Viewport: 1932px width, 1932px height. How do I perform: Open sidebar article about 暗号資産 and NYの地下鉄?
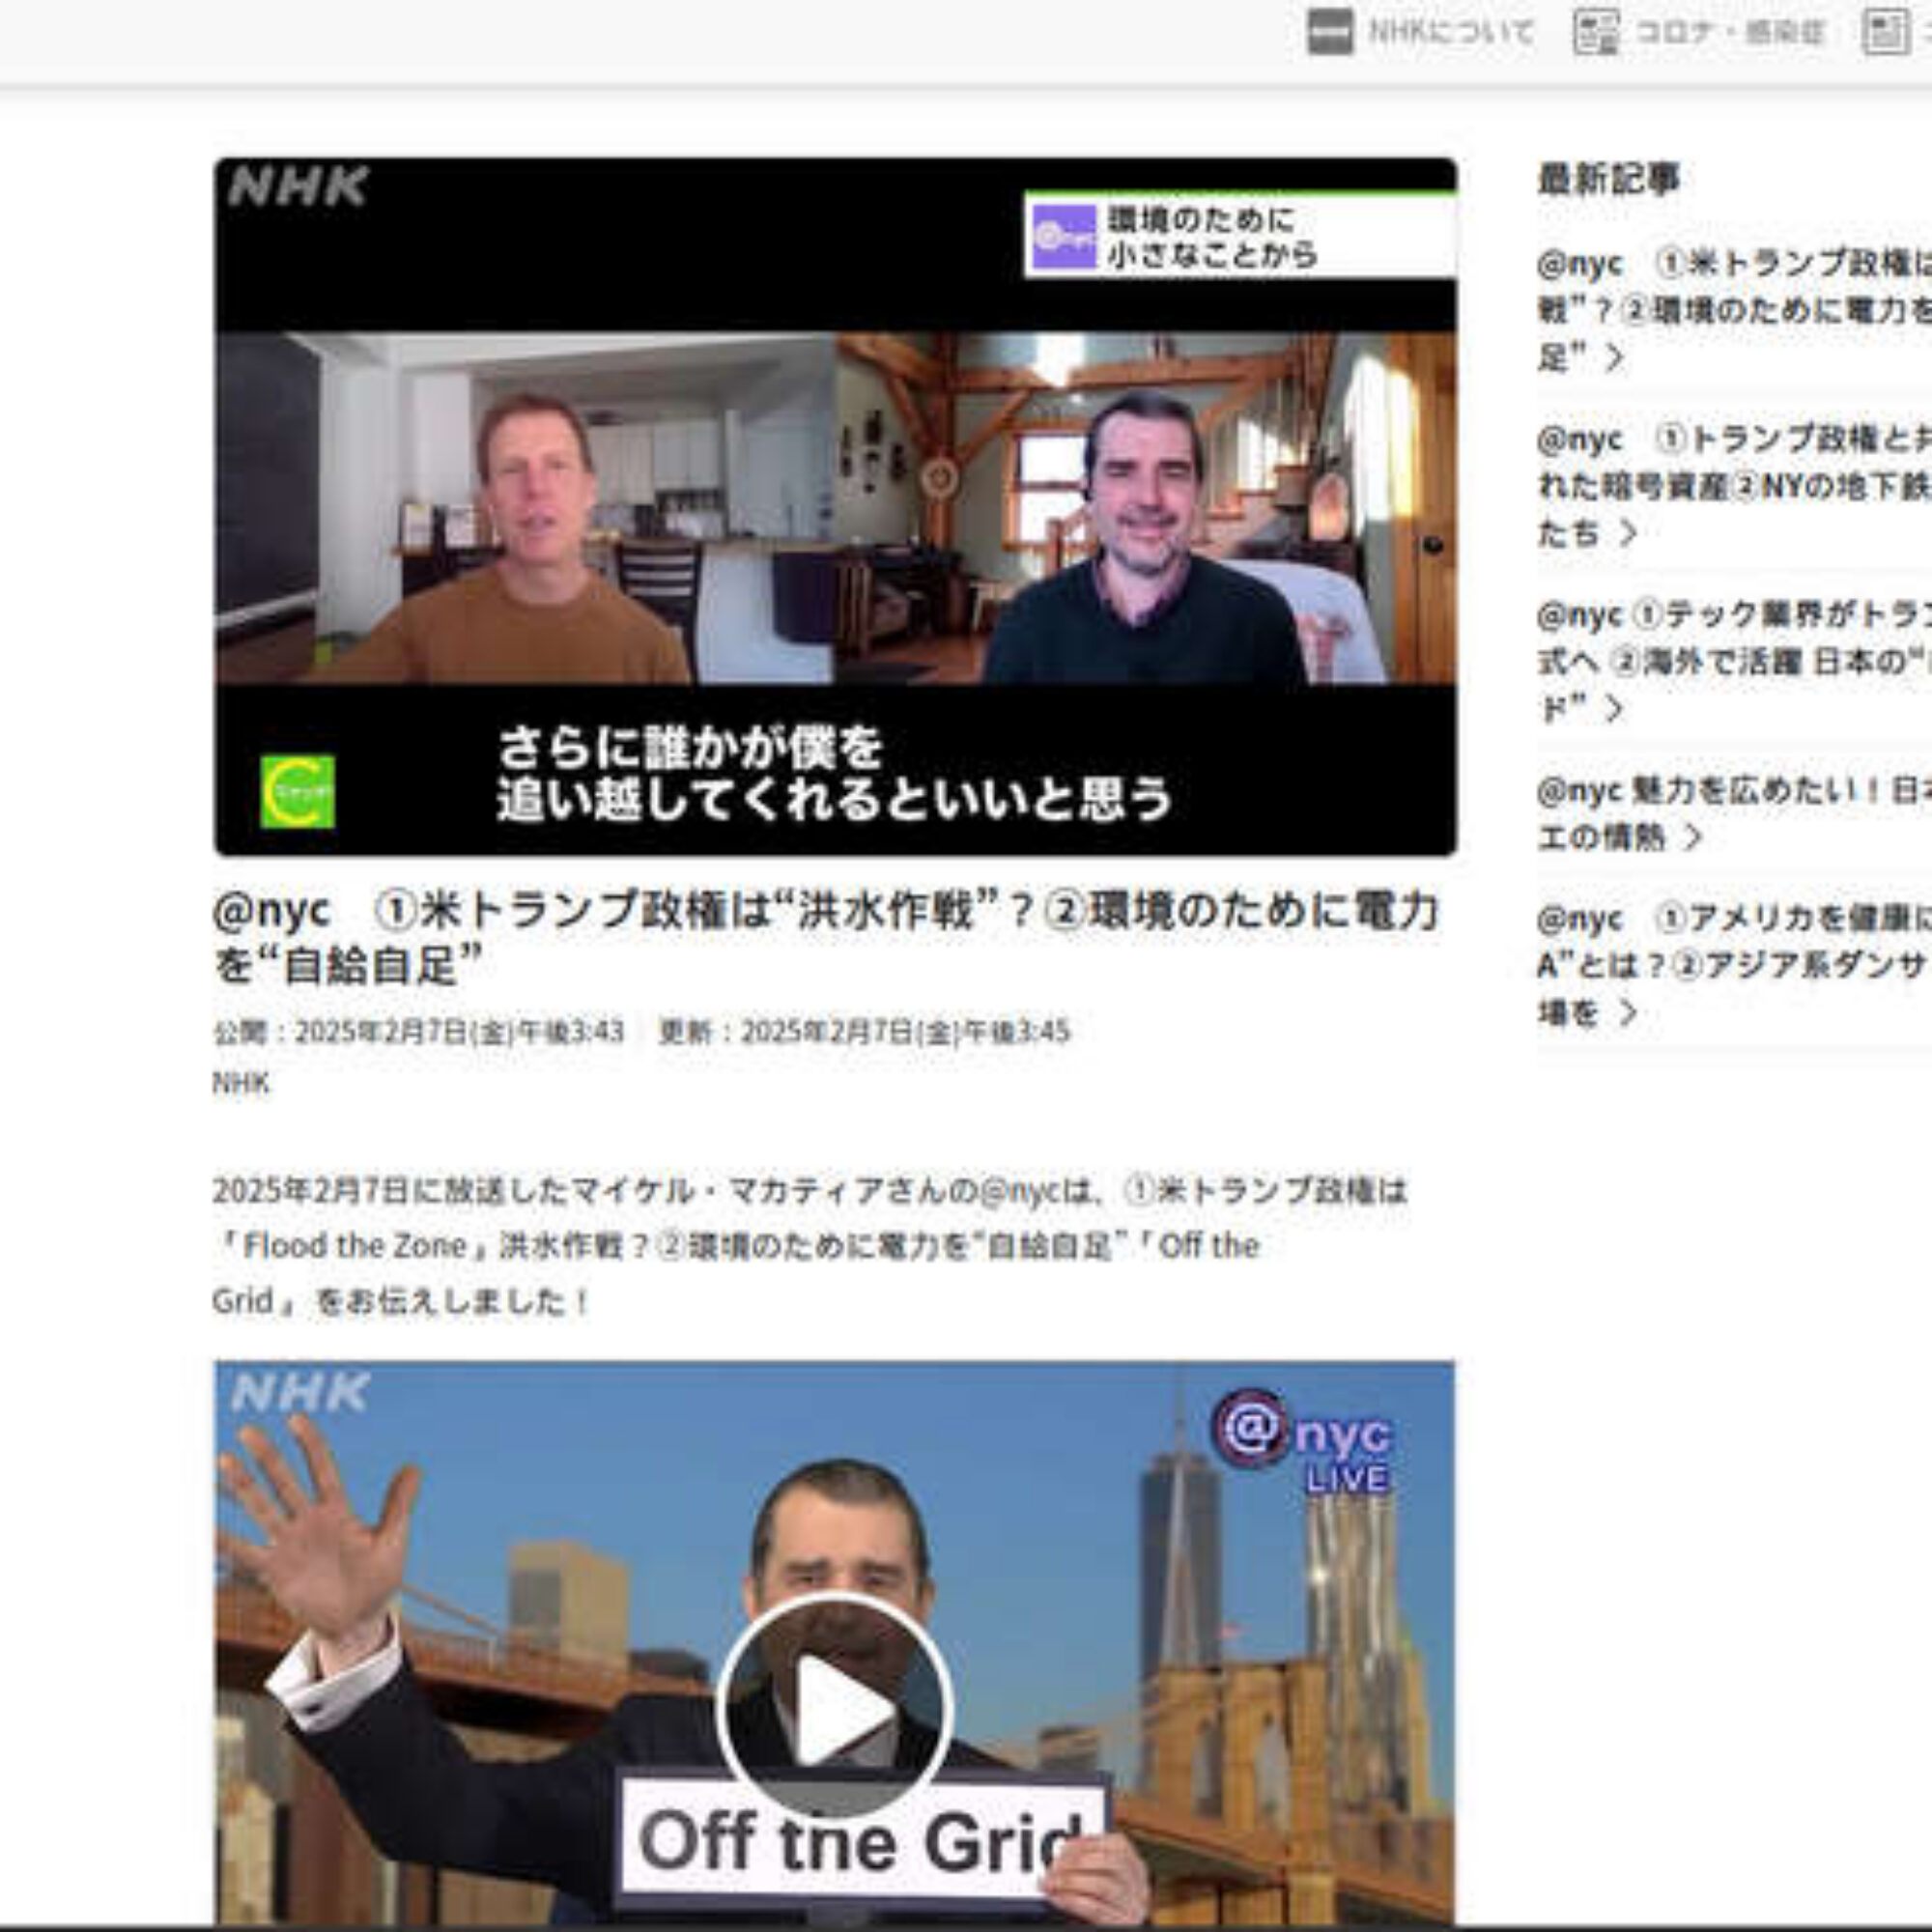(1734, 486)
